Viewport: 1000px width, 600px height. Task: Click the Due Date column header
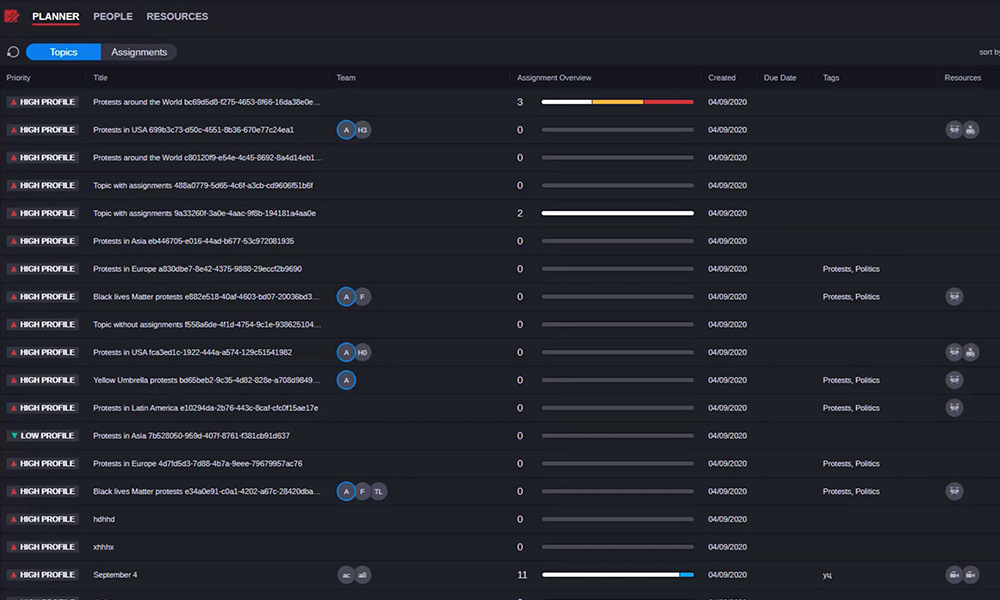[x=780, y=78]
